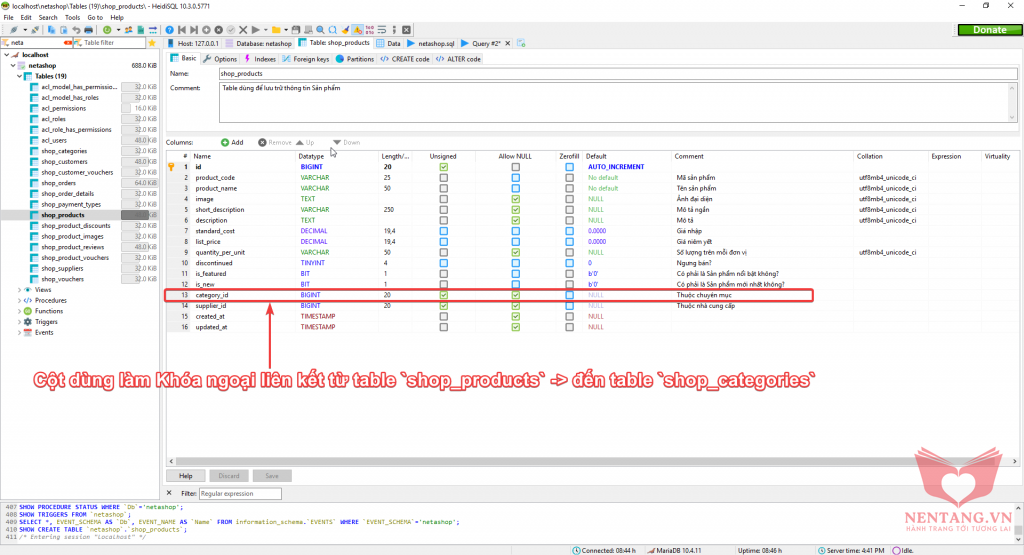Screen dimensions: 1024x555
Task: Click the Filter regular expression field
Action: 240,494
